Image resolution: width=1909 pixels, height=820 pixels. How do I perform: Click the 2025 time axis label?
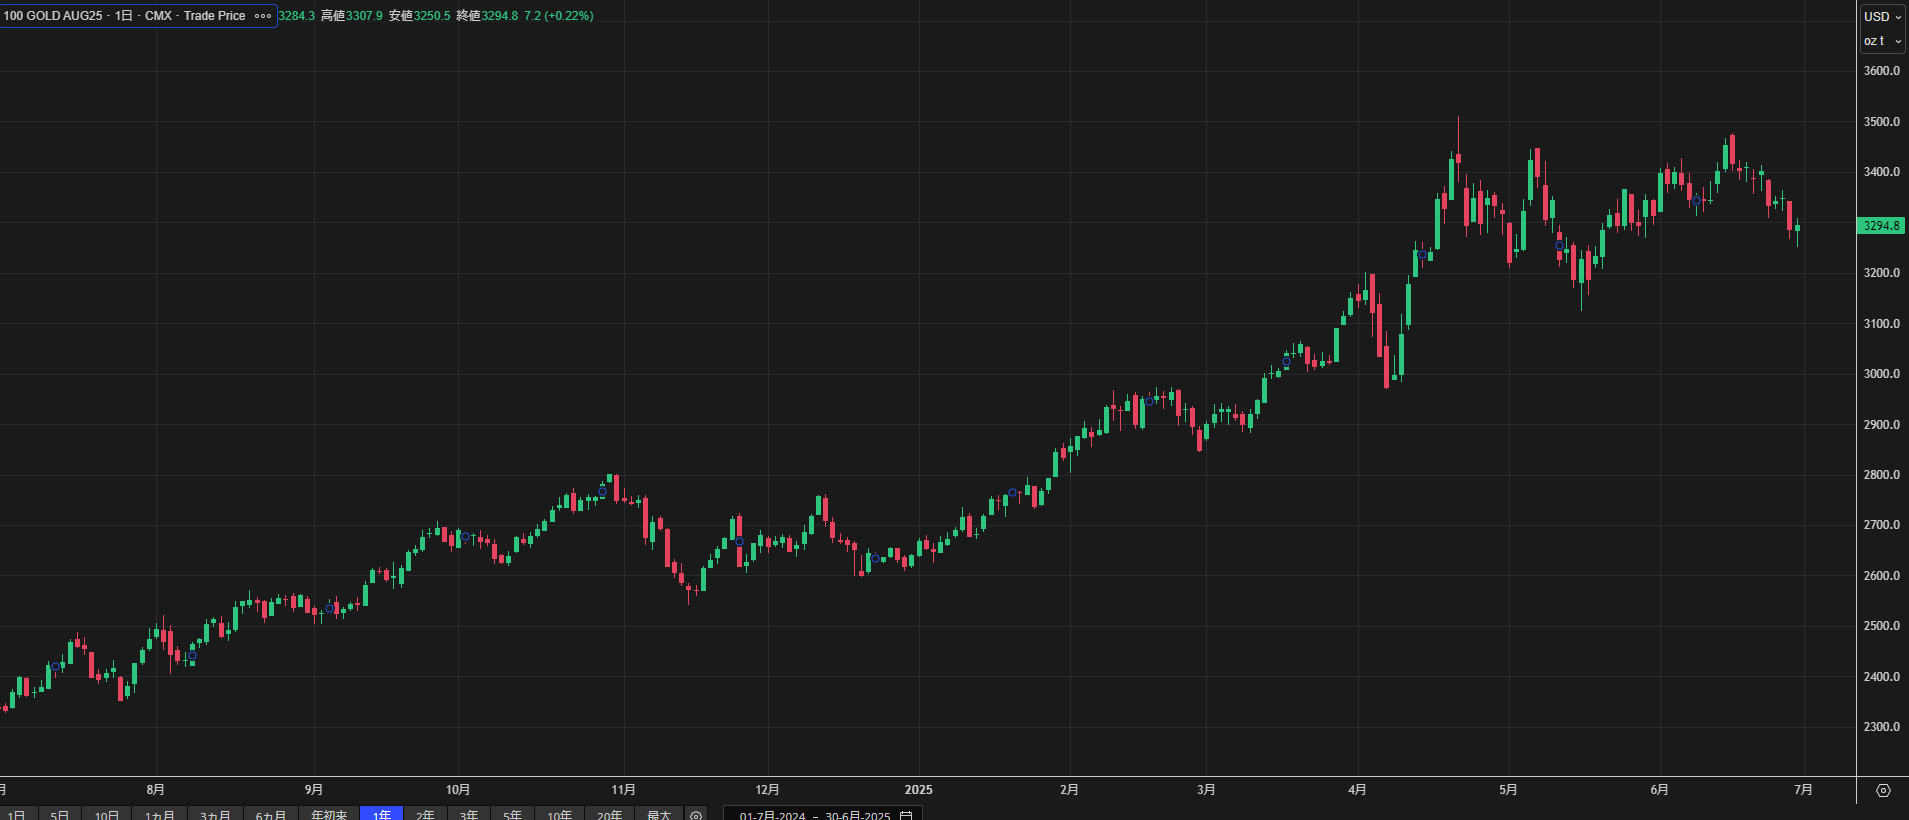pos(919,790)
